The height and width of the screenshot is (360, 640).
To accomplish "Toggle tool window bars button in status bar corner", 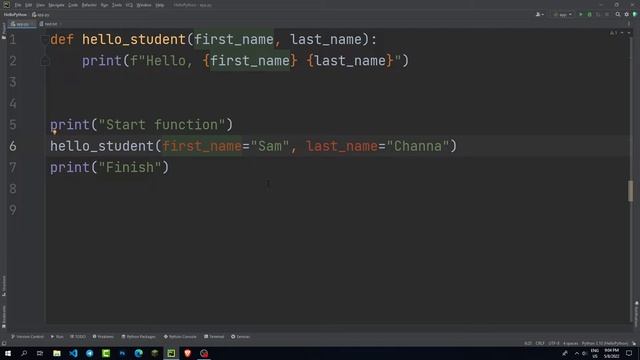I will [4, 344].
